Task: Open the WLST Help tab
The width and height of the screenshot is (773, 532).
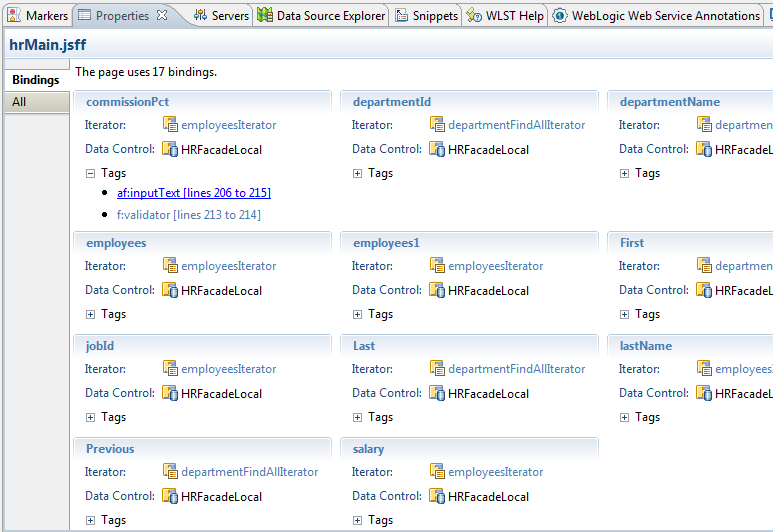Action: click(x=505, y=16)
